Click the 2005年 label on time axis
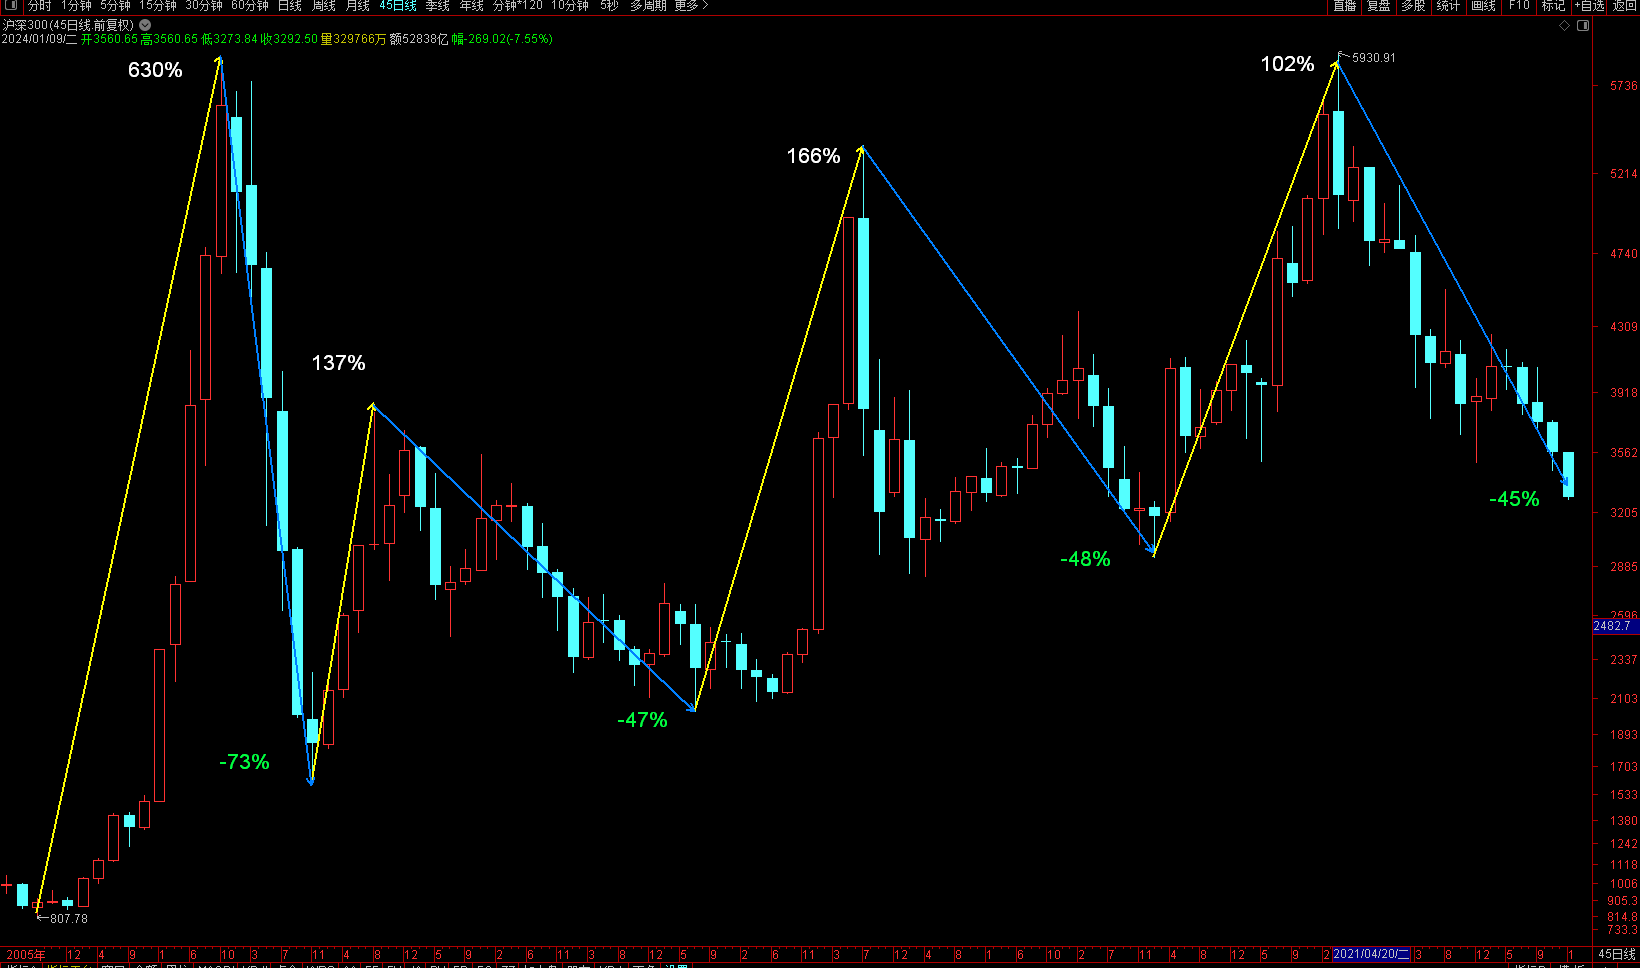 pos(25,955)
